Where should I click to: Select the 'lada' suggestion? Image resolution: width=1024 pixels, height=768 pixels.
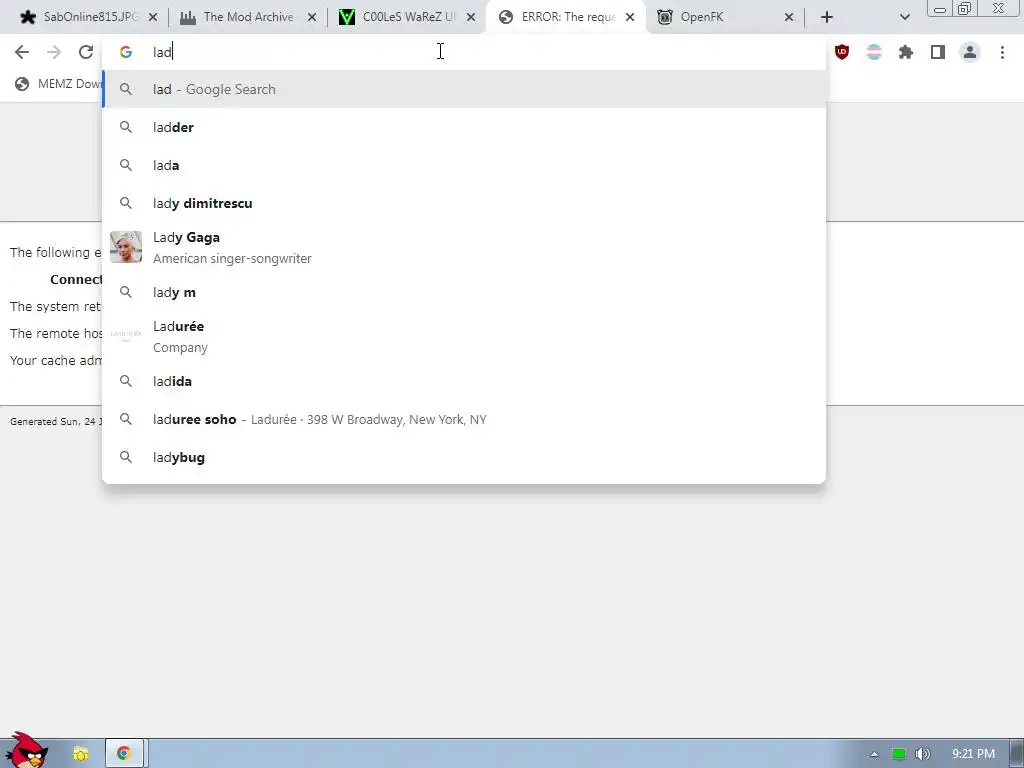pyautogui.click(x=464, y=165)
